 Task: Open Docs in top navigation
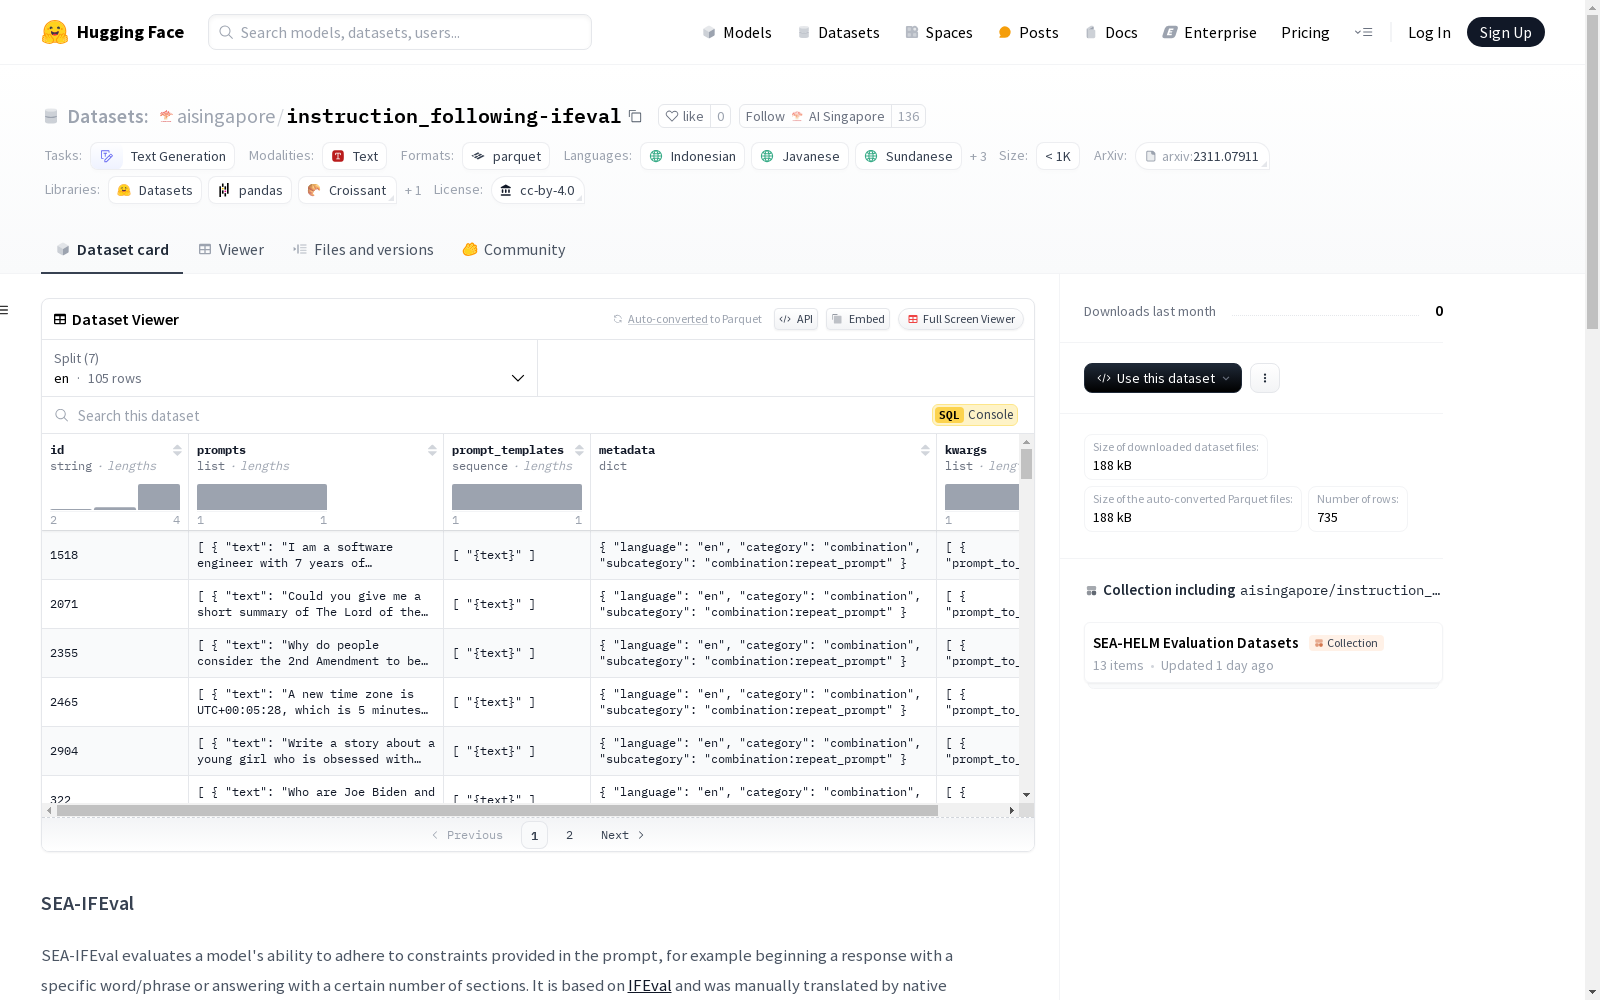click(1111, 32)
